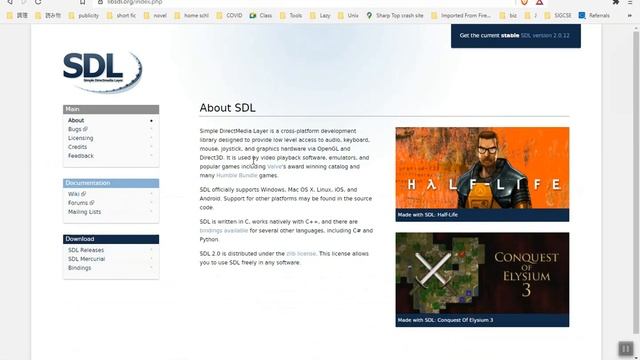The width and height of the screenshot is (640, 360).
Task: Click the 'About SDL' heading
Action: point(227,108)
